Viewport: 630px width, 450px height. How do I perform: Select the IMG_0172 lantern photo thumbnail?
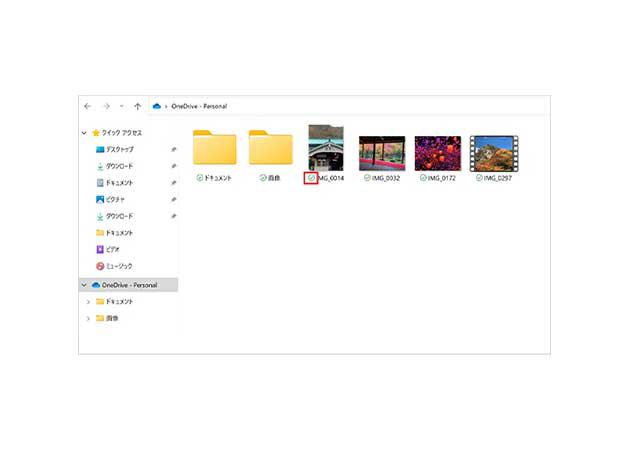pos(438,153)
